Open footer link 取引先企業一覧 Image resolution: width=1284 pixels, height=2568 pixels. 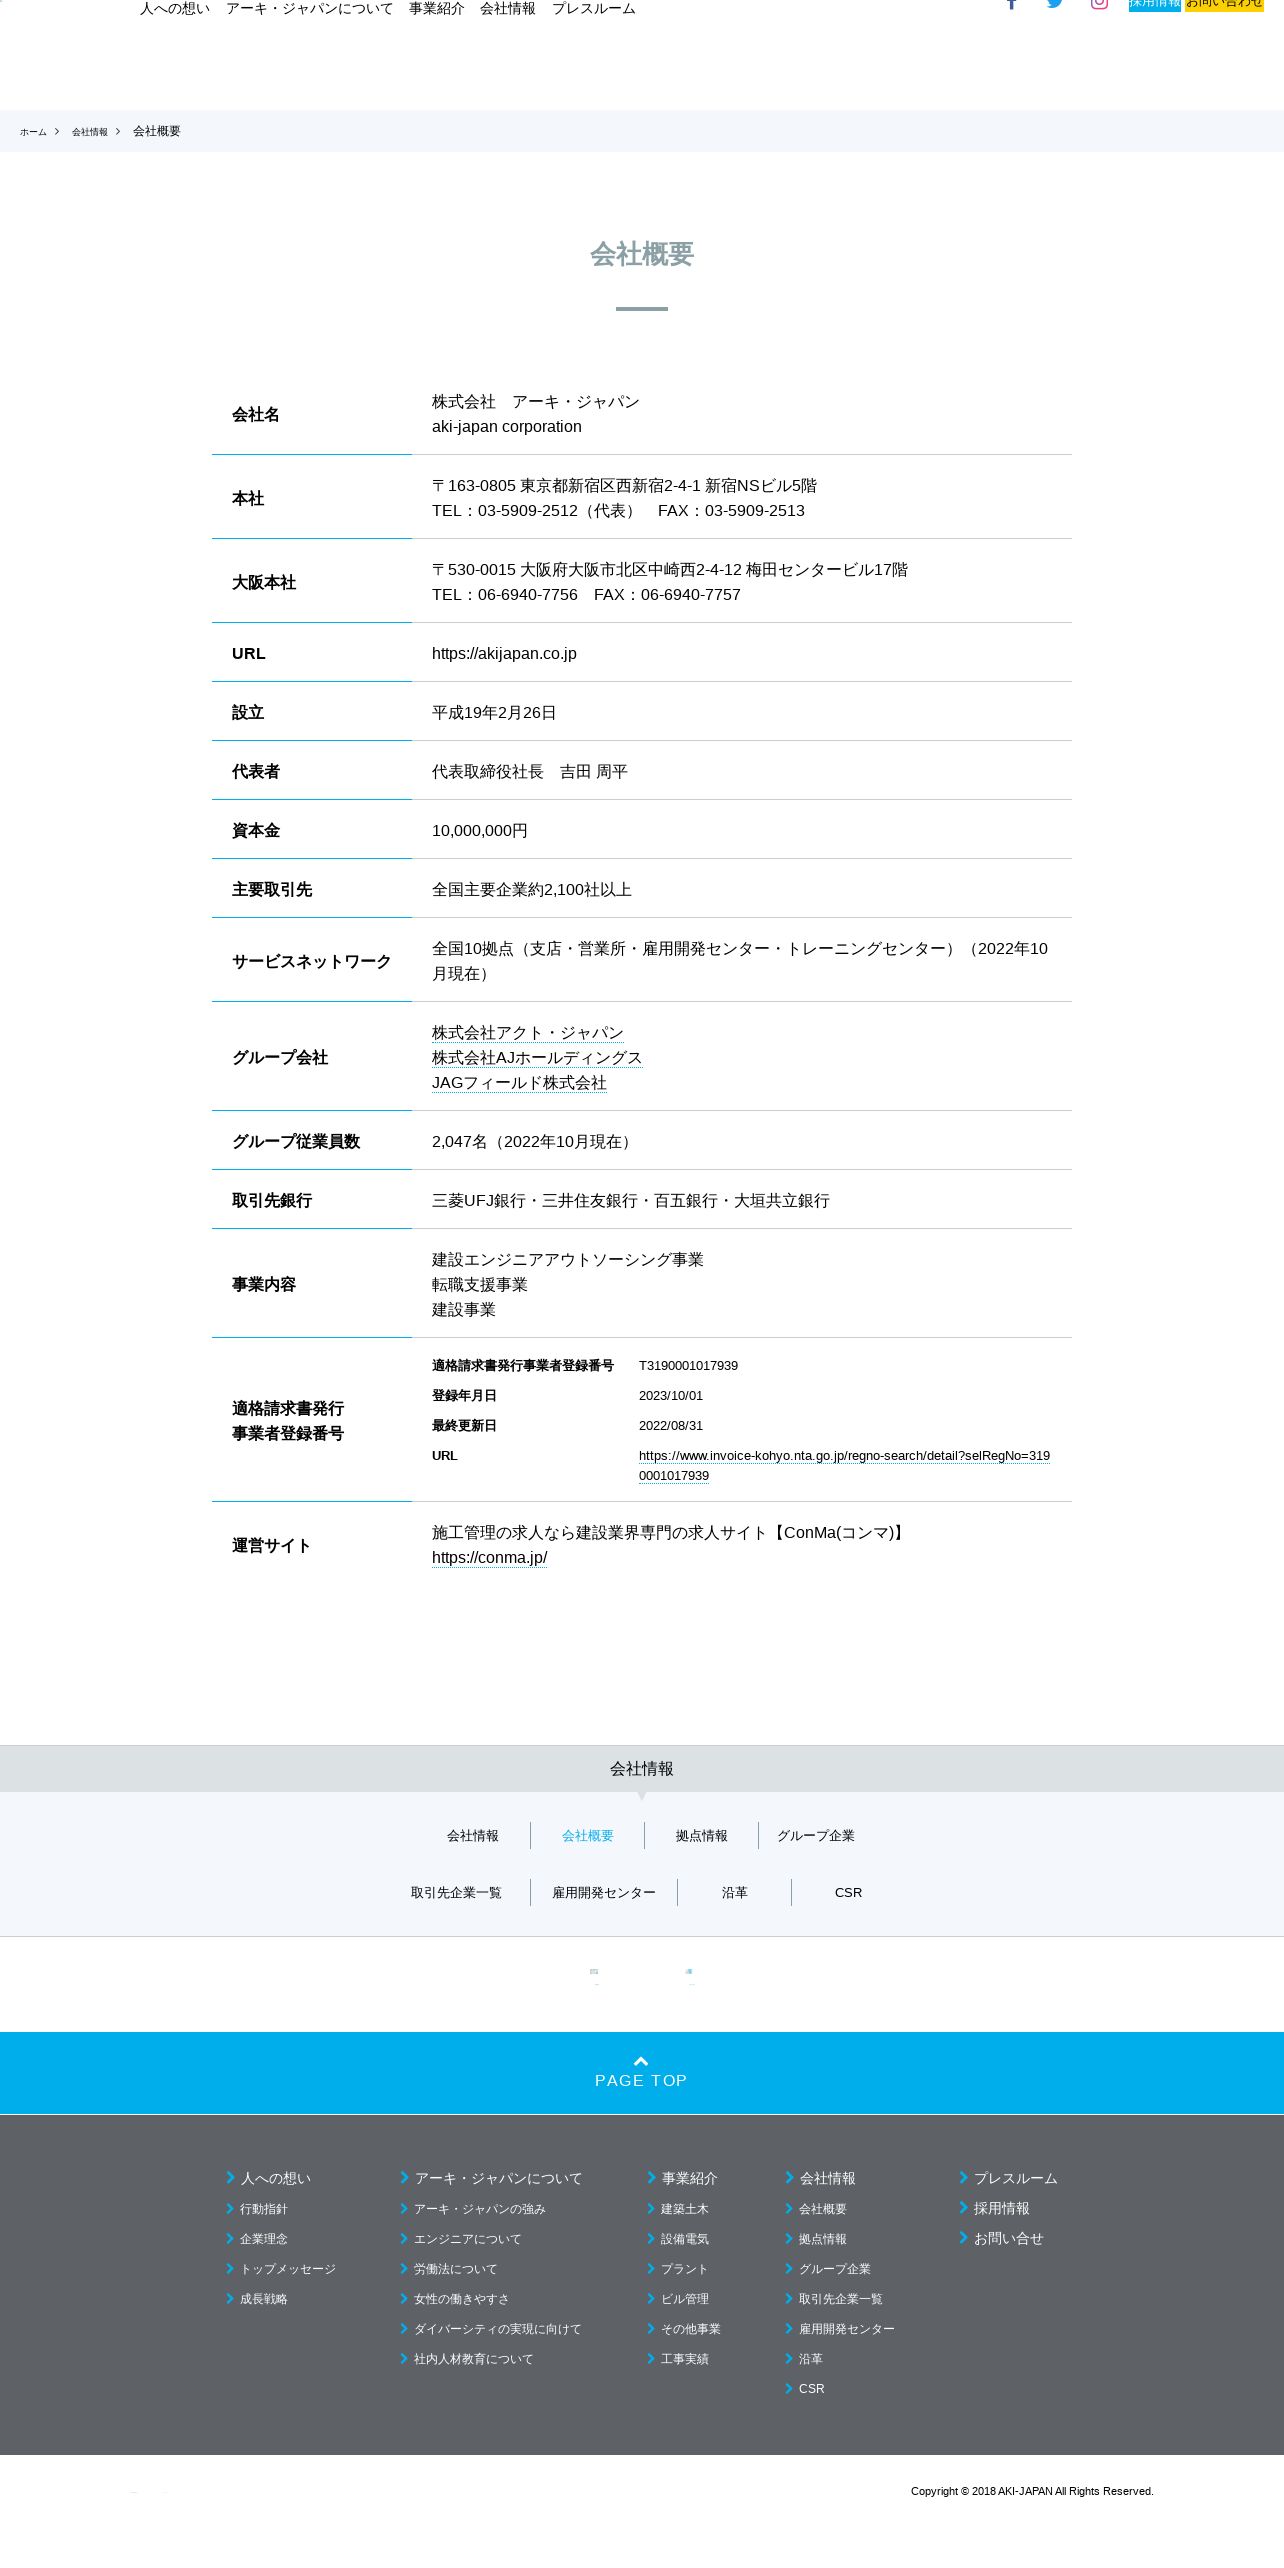pos(841,2299)
